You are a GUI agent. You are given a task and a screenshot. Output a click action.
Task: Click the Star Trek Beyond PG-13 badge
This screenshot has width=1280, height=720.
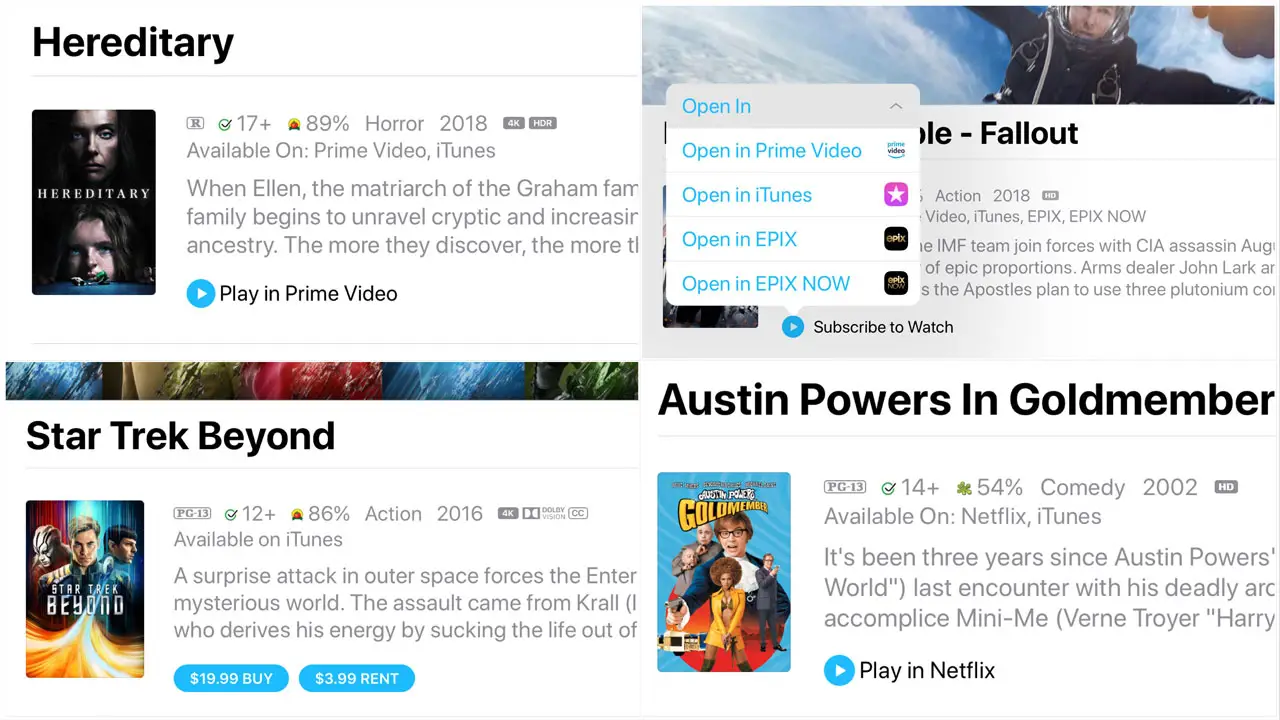pos(192,514)
